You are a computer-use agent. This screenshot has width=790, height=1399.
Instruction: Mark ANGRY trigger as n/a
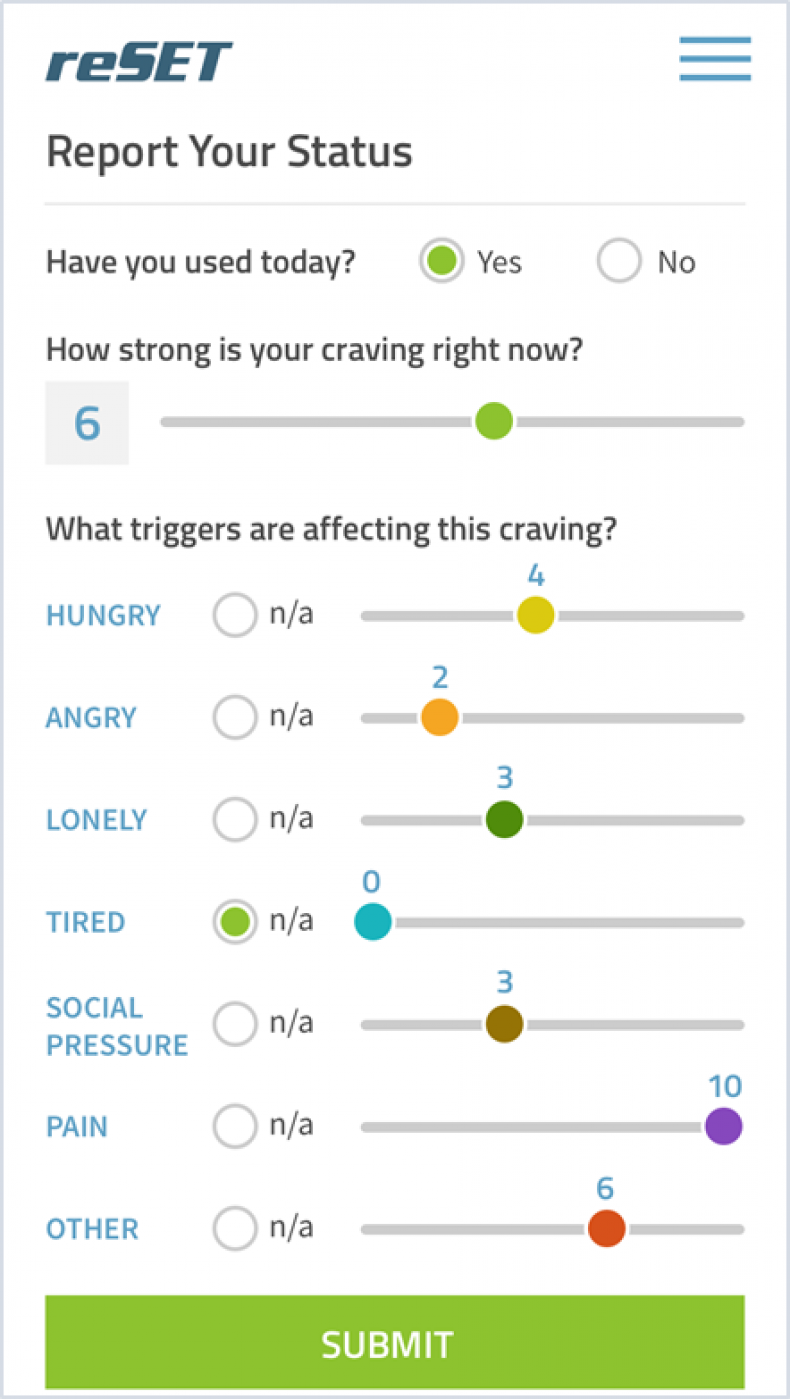[235, 717]
